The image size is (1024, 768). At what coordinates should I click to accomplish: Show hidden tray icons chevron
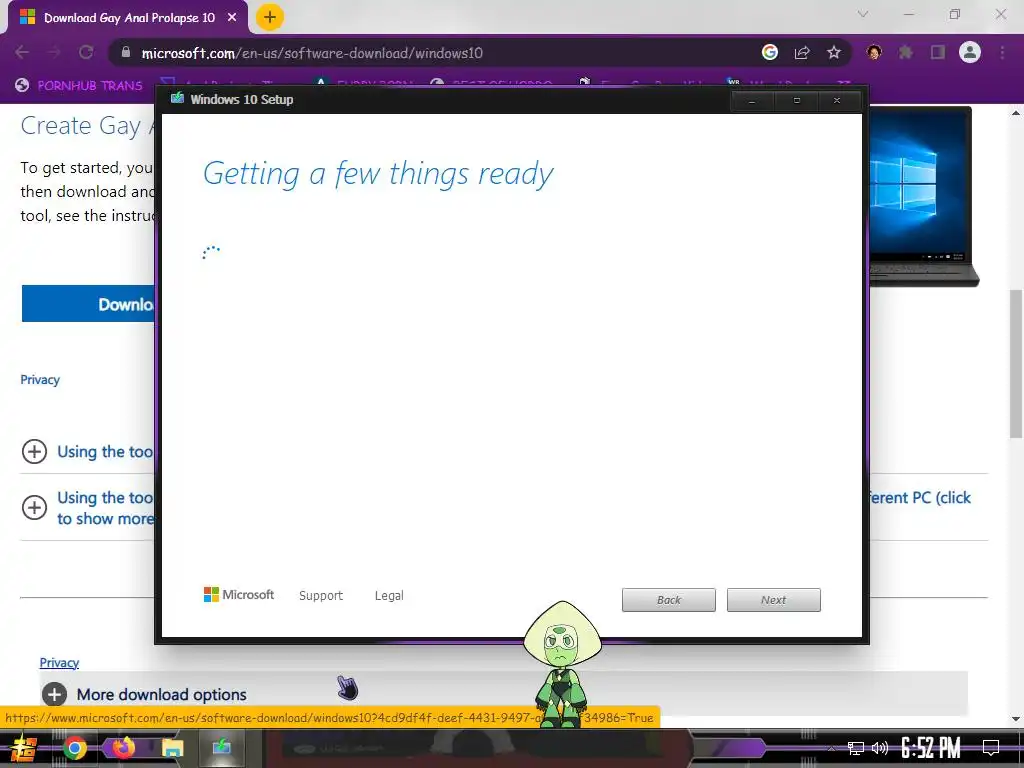click(x=831, y=748)
